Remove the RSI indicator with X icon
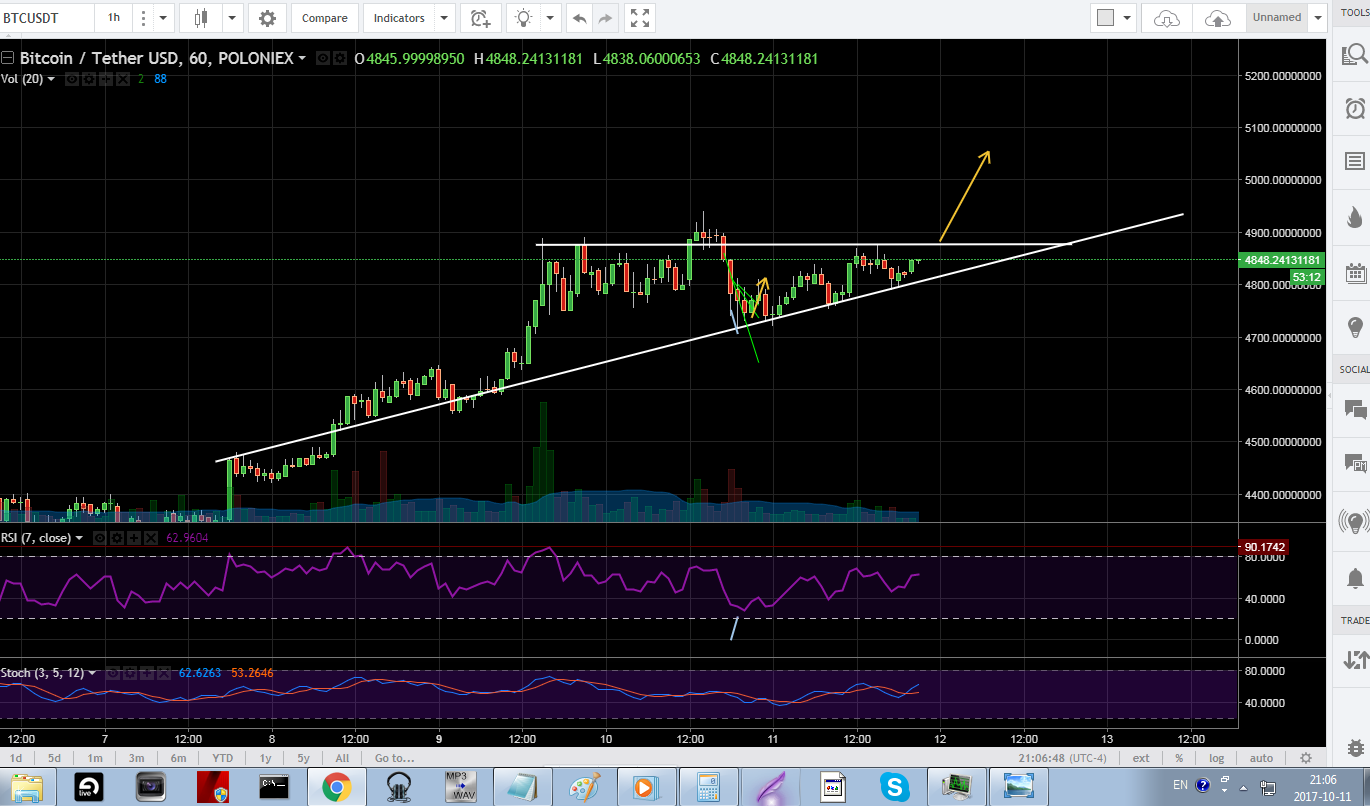The height and width of the screenshot is (806, 1370). point(151,538)
